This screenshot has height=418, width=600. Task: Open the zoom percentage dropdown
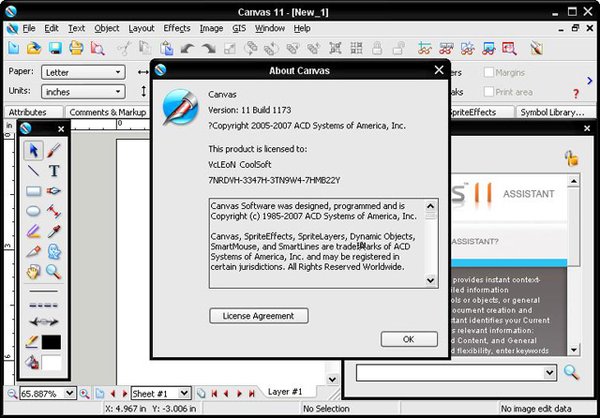(x=71, y=394)
